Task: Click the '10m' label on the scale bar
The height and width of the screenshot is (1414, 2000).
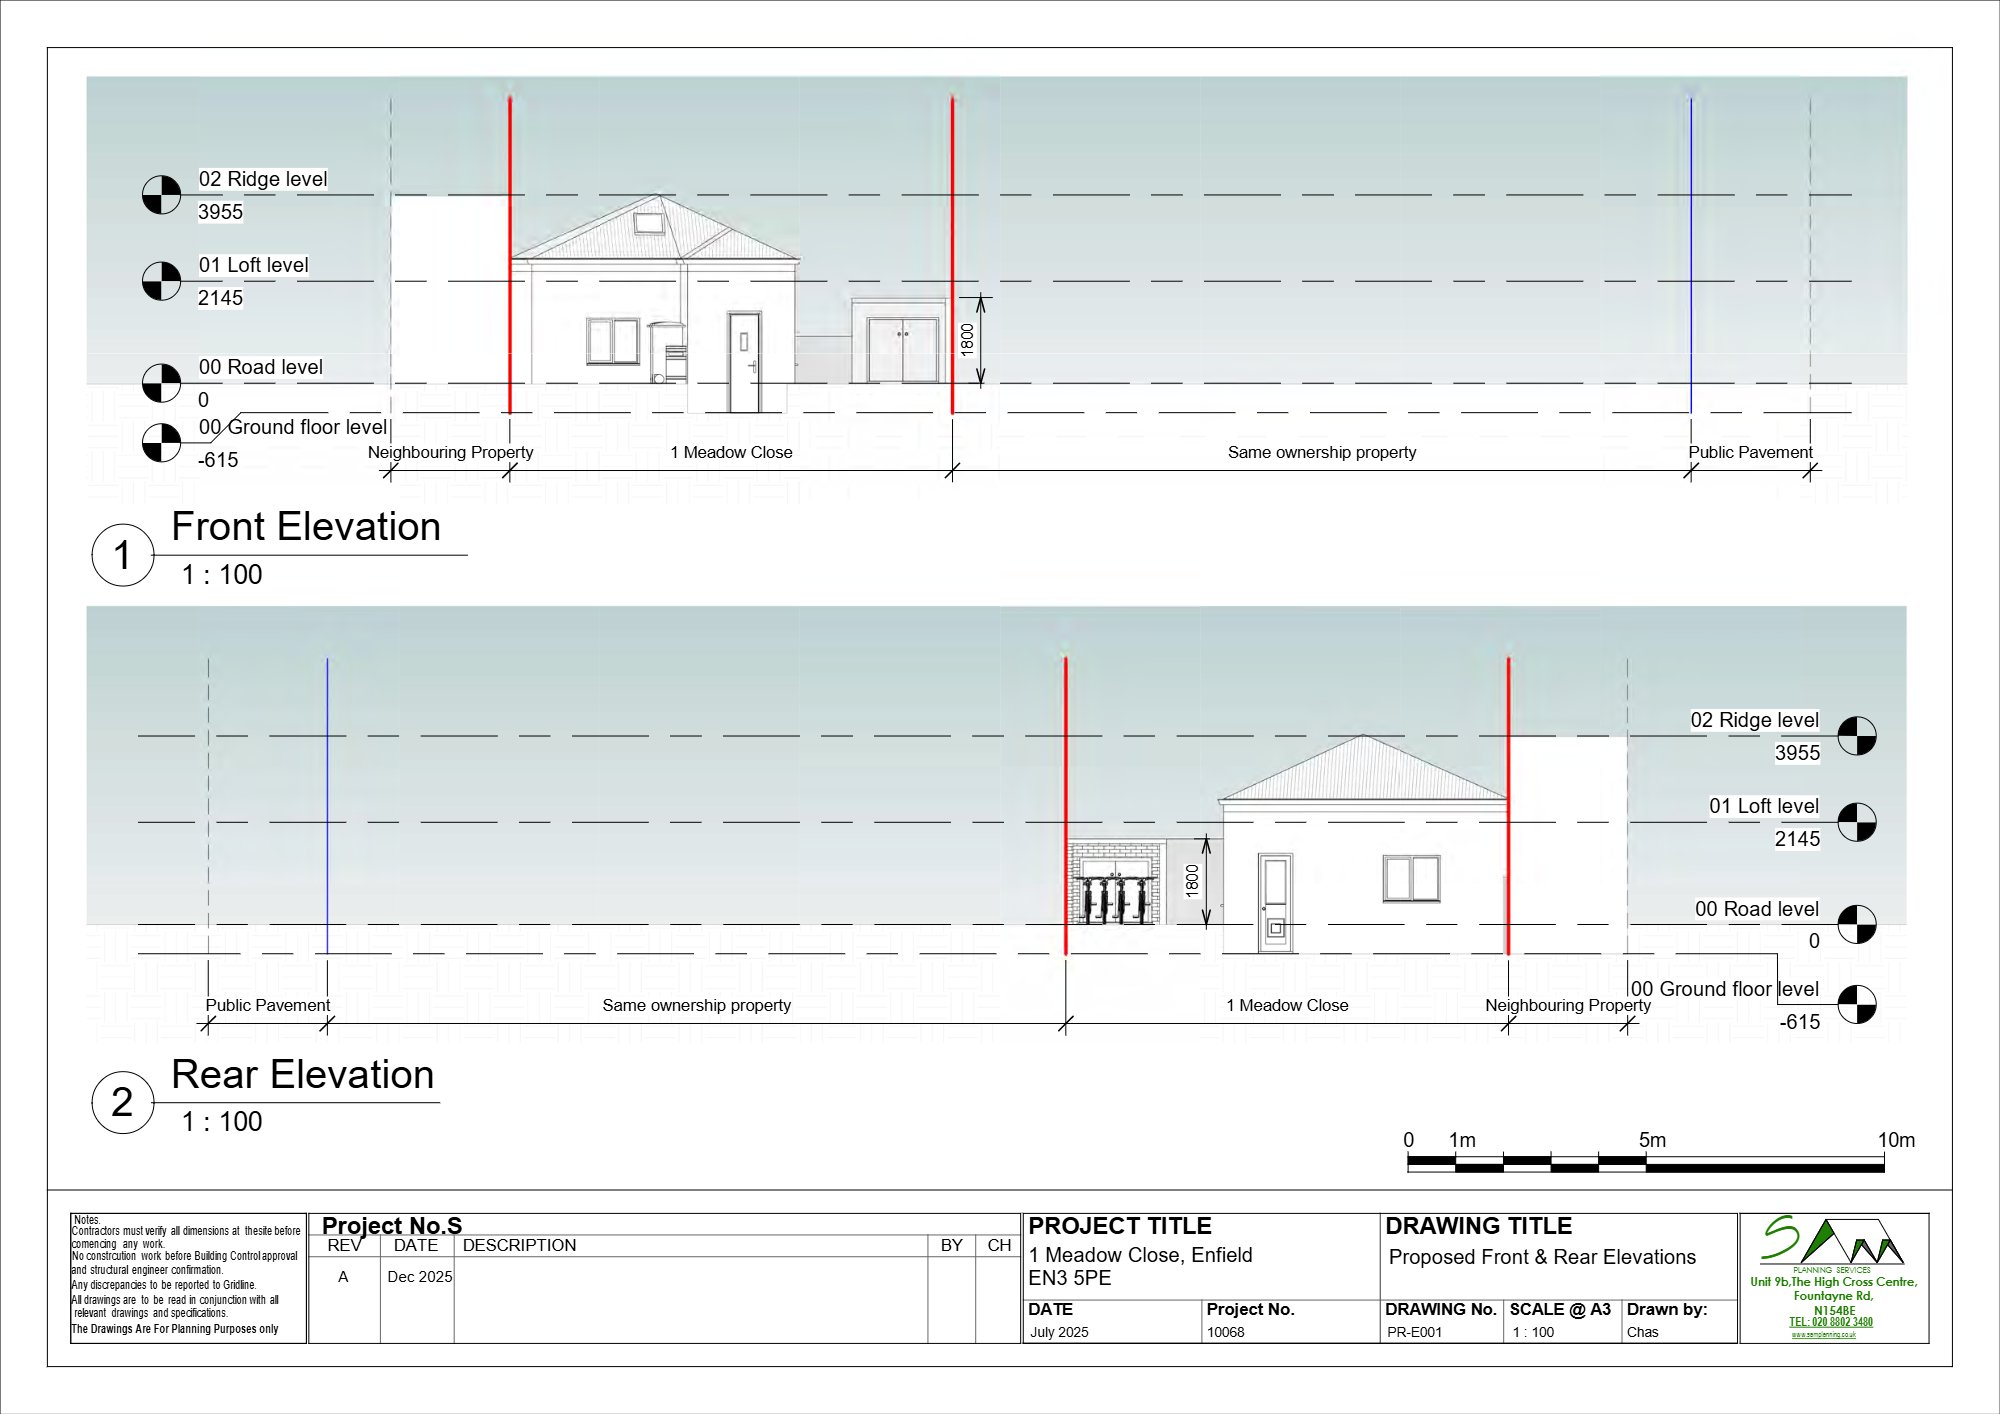Action: (1896, 1140)
